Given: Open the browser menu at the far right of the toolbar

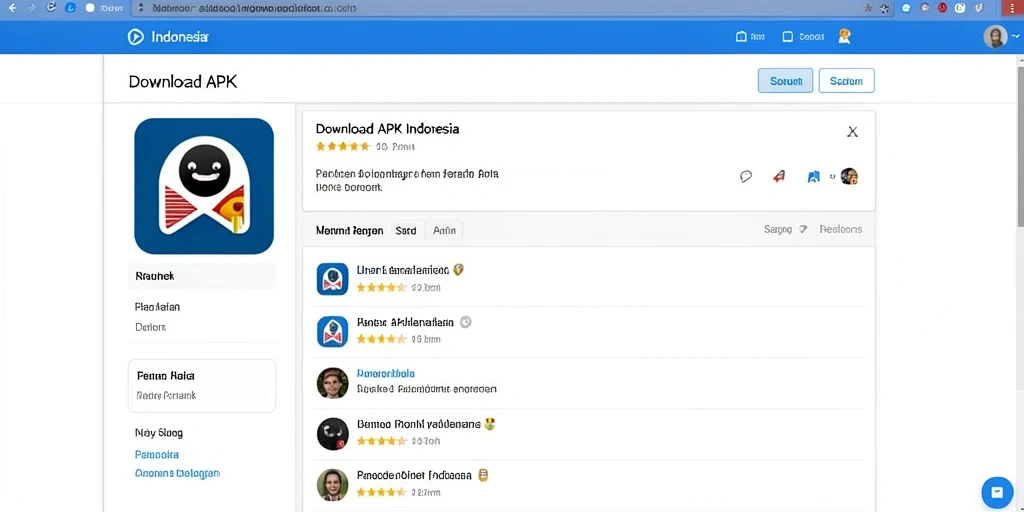Looking at the screenshot, I should coord(1014,8).
